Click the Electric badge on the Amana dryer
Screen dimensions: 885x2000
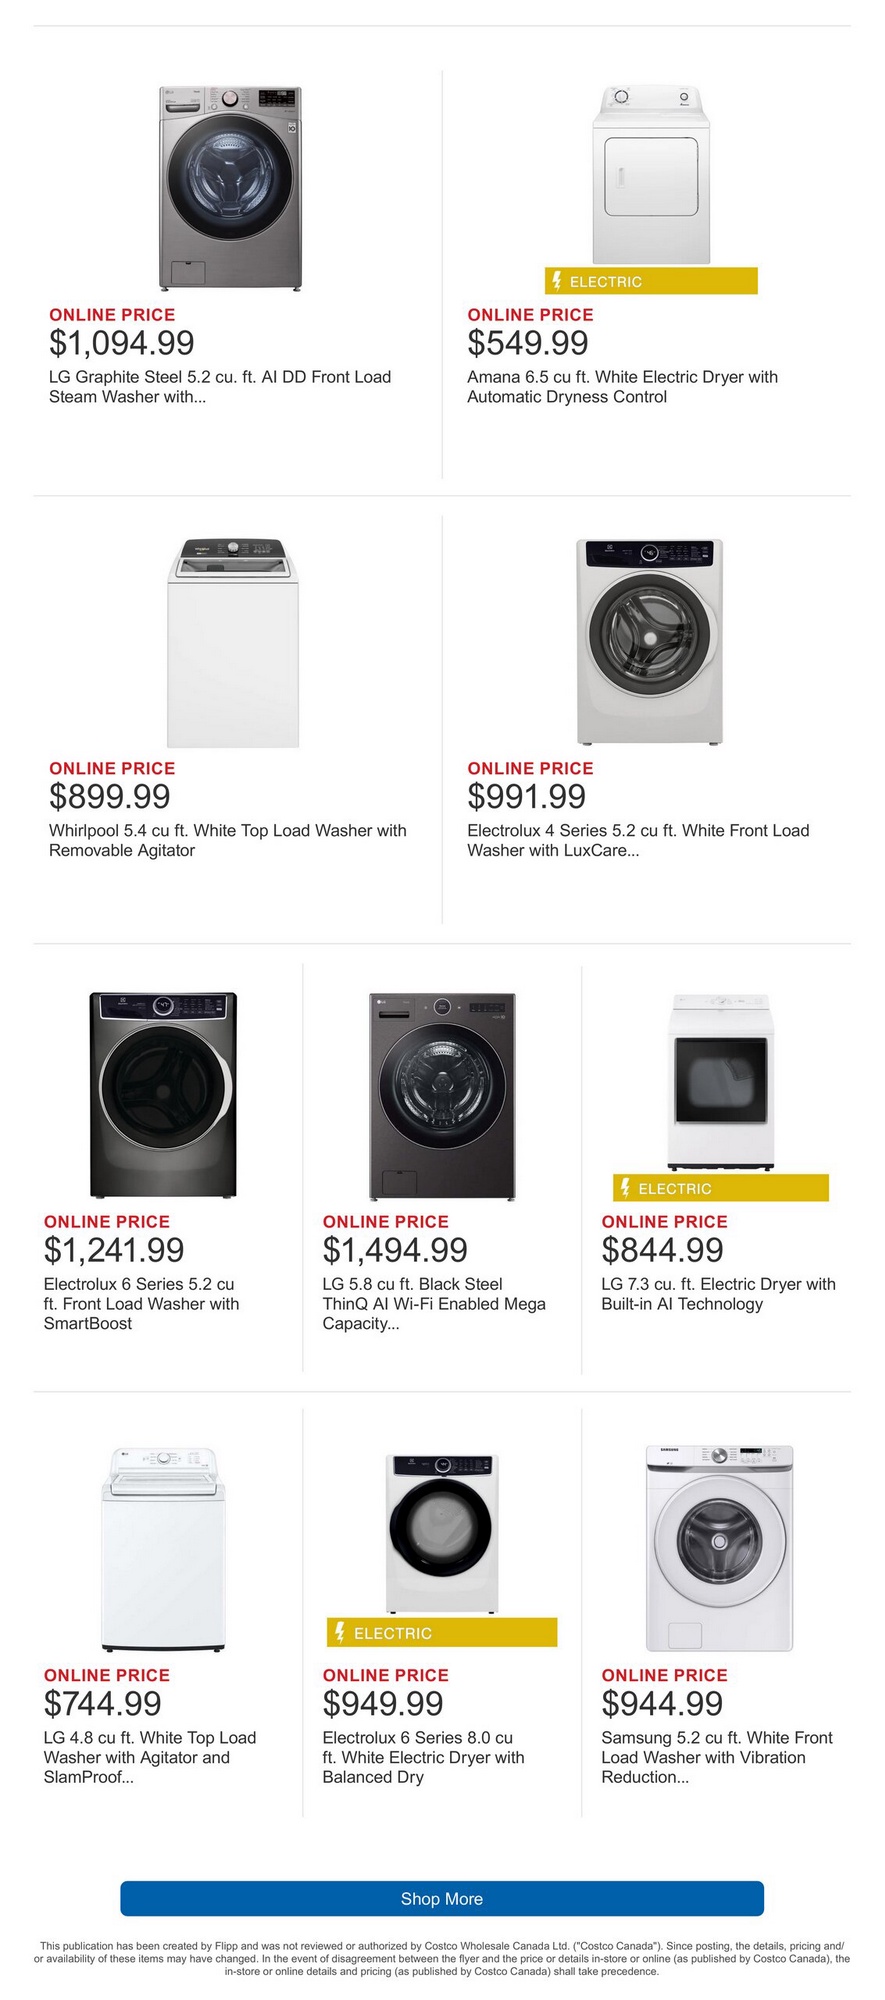coord(651,282)
